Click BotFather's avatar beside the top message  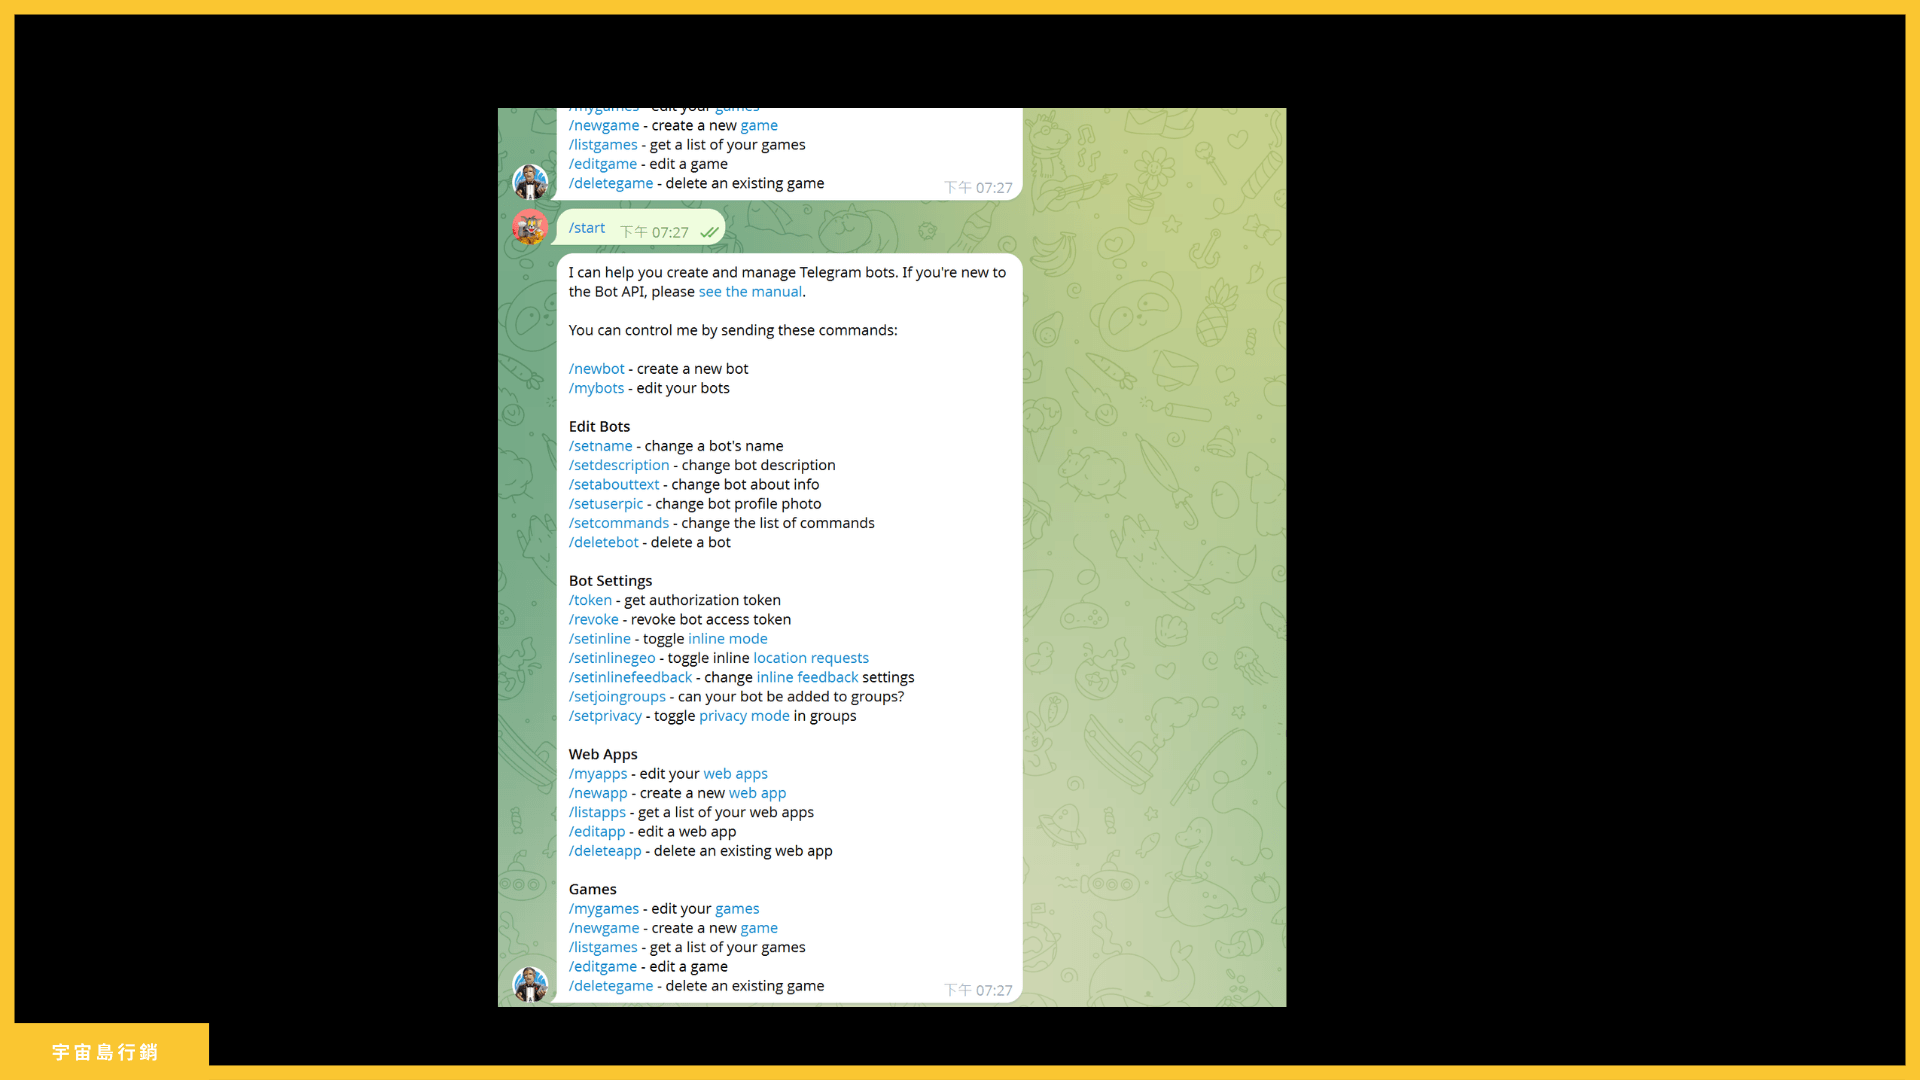pos(530,181)
